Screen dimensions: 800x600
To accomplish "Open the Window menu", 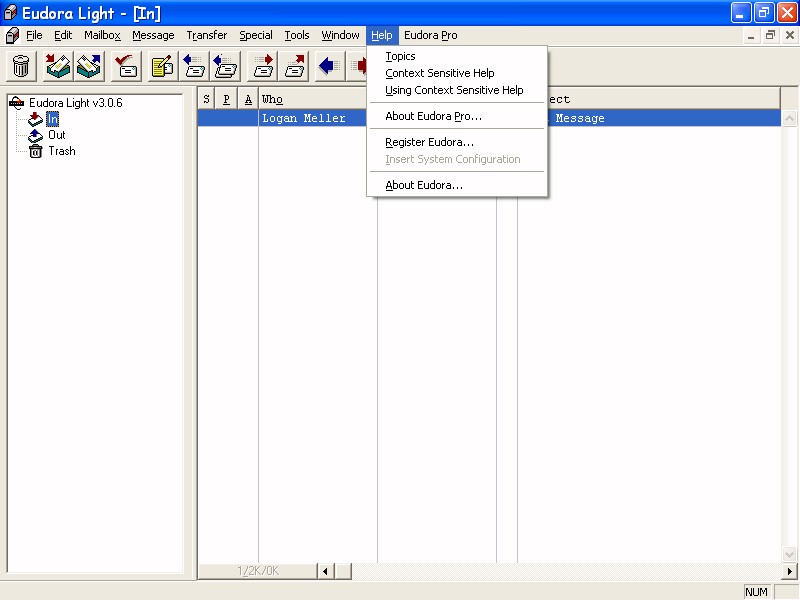I will pyautogui.click(x=340, y=35).
